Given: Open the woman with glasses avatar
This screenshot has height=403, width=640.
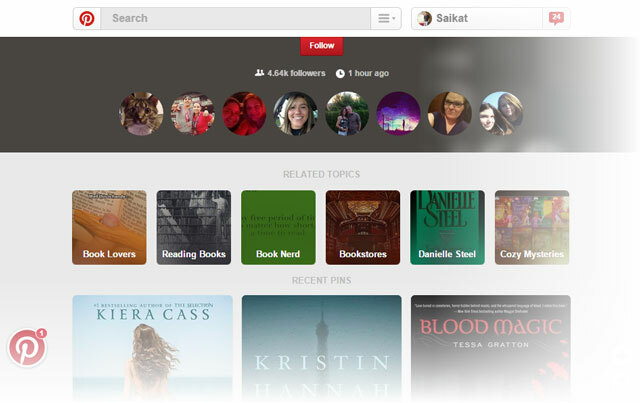Looking at the screenshot, I should 450,114.
